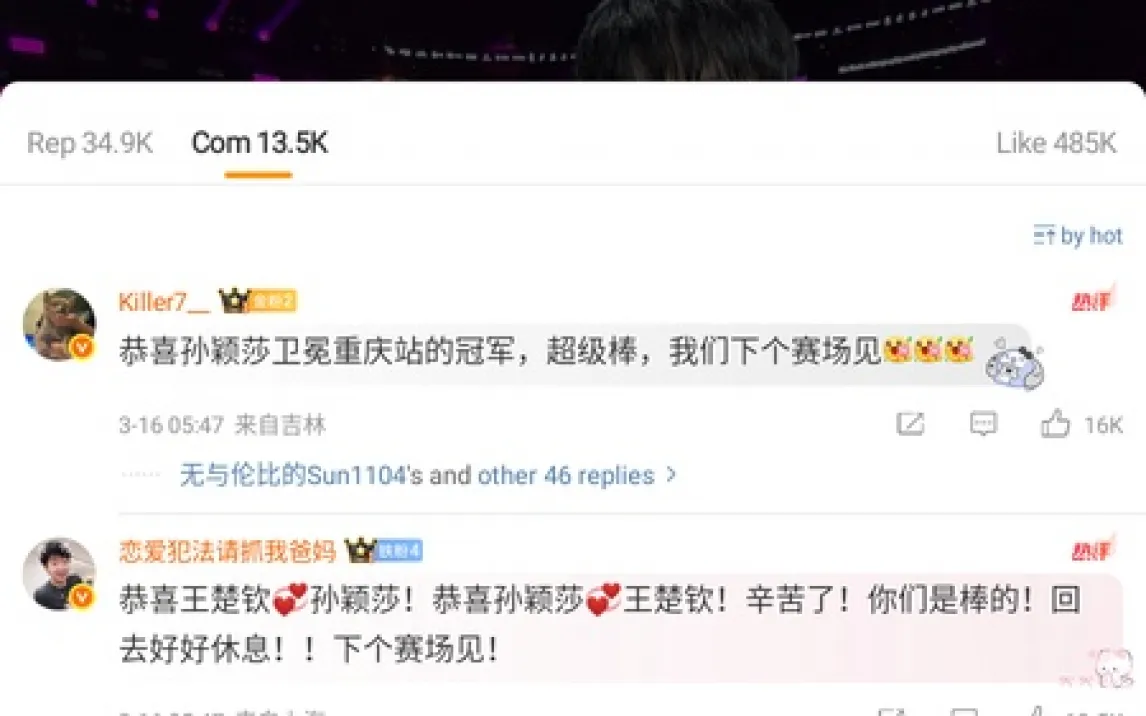Image resolution: width=1146 pixels, height=716 pixels.
Task: Open reply bubble icon on Killer7__'s comment
Action: coord(983,424)
